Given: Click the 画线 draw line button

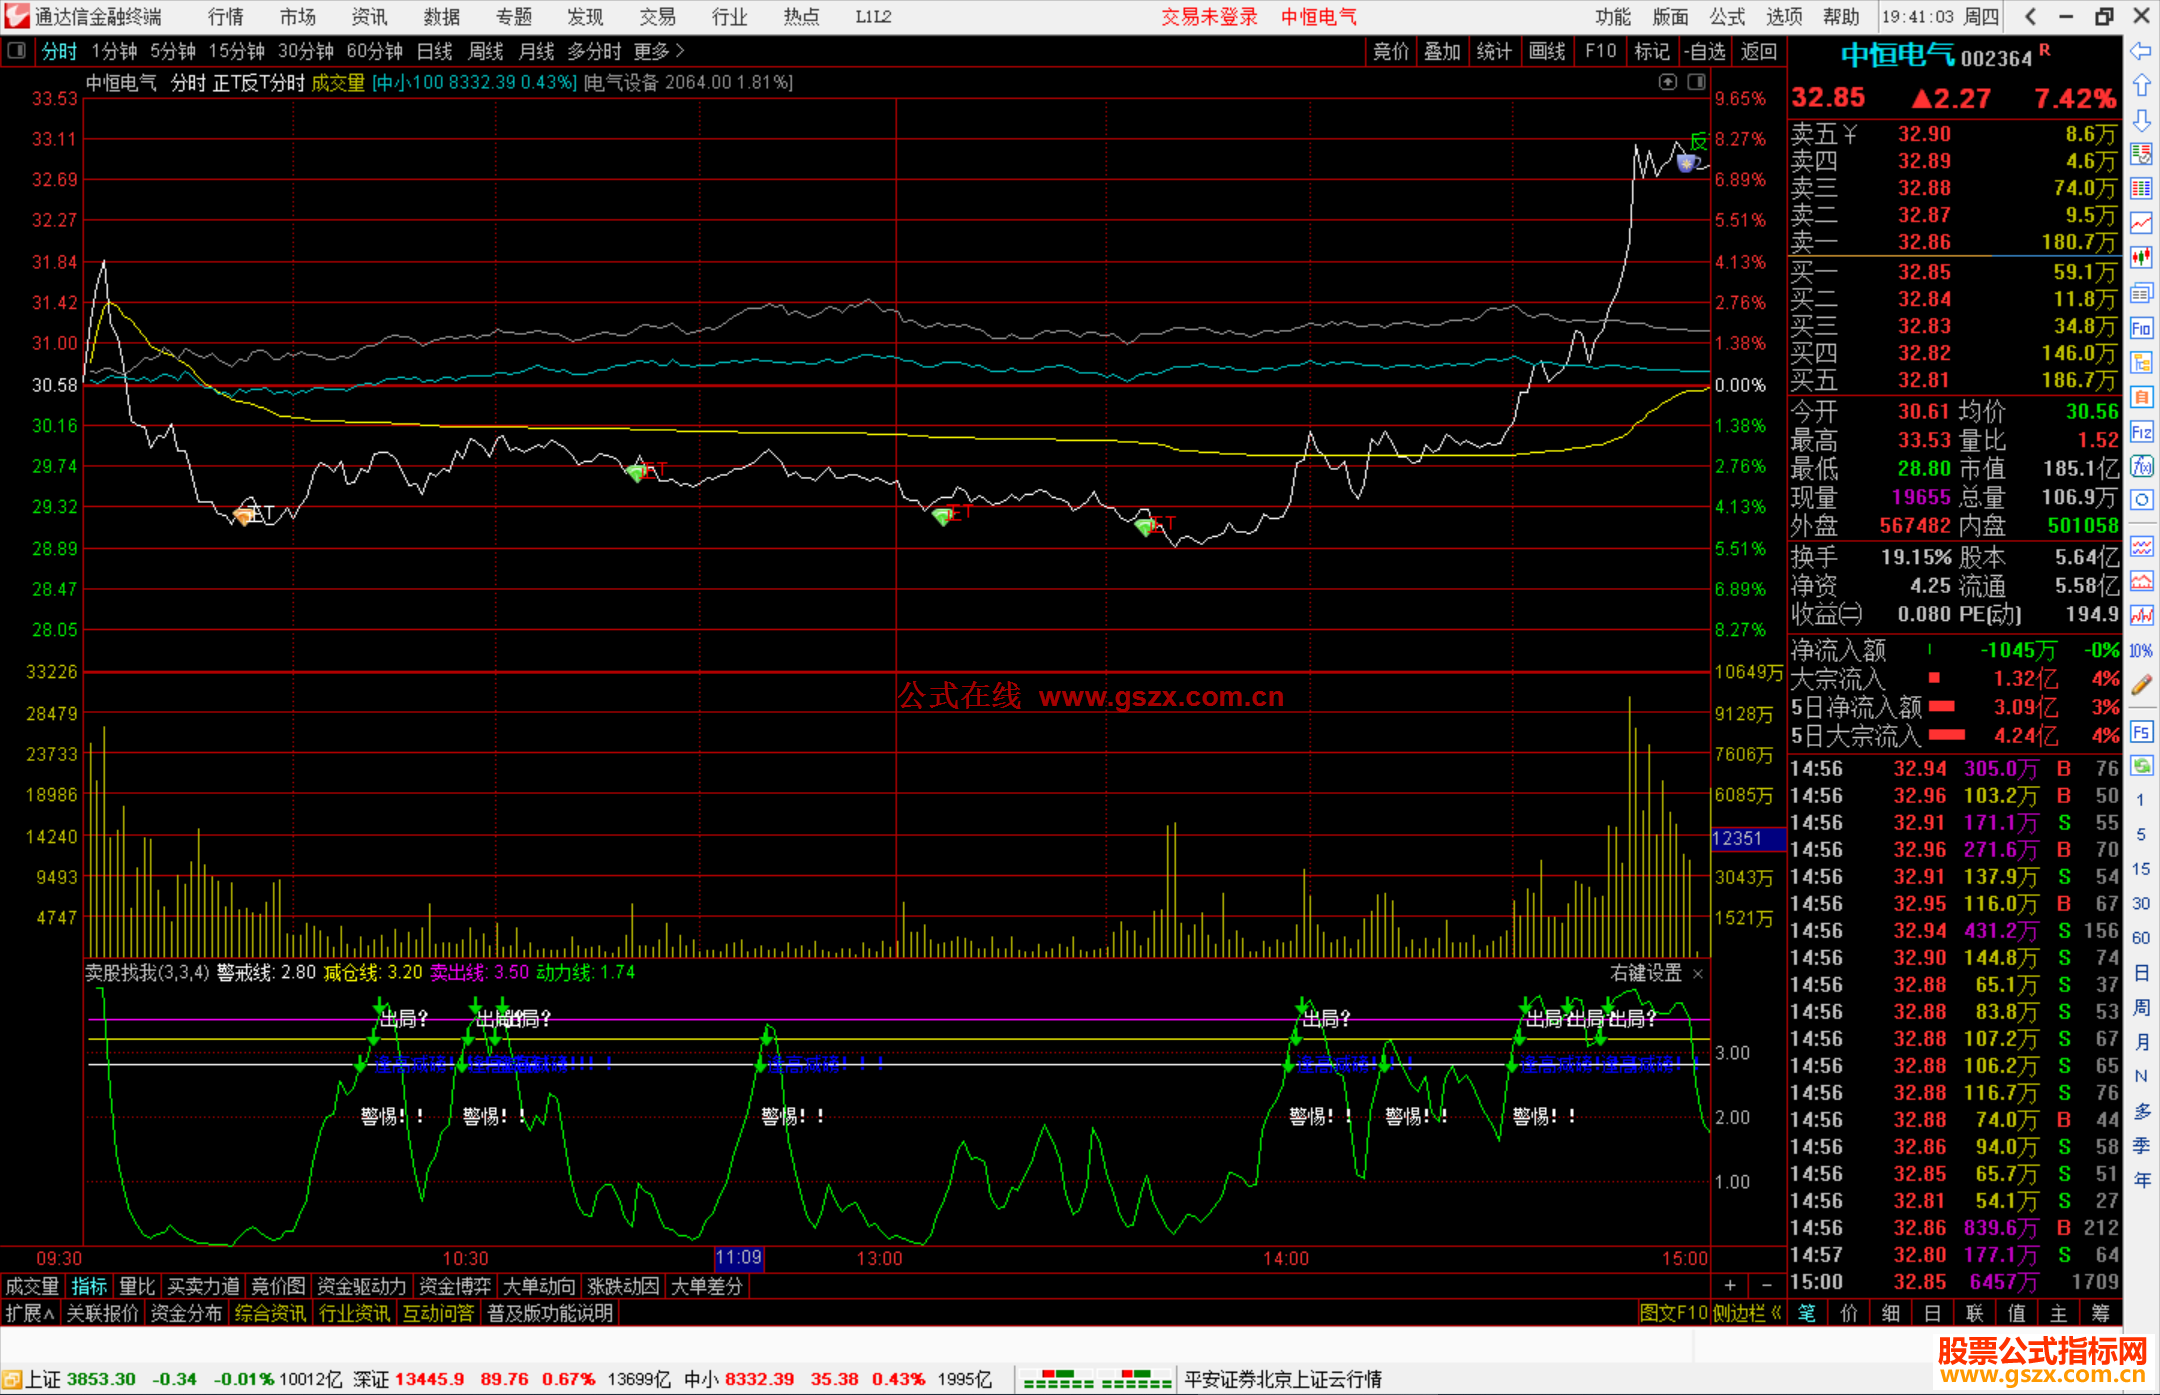Looking at the screenshot, I should tap(1547, 51).
